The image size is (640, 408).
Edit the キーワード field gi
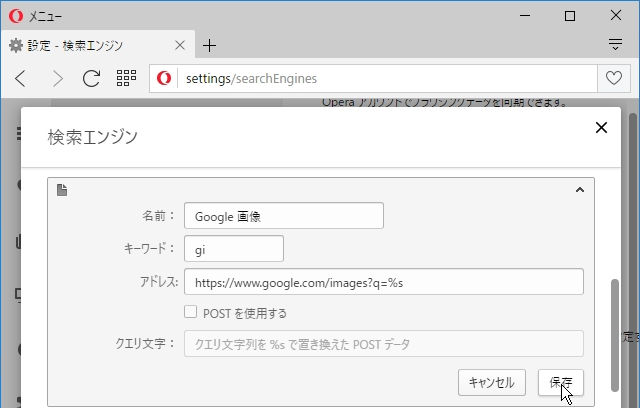coord(234,249)
